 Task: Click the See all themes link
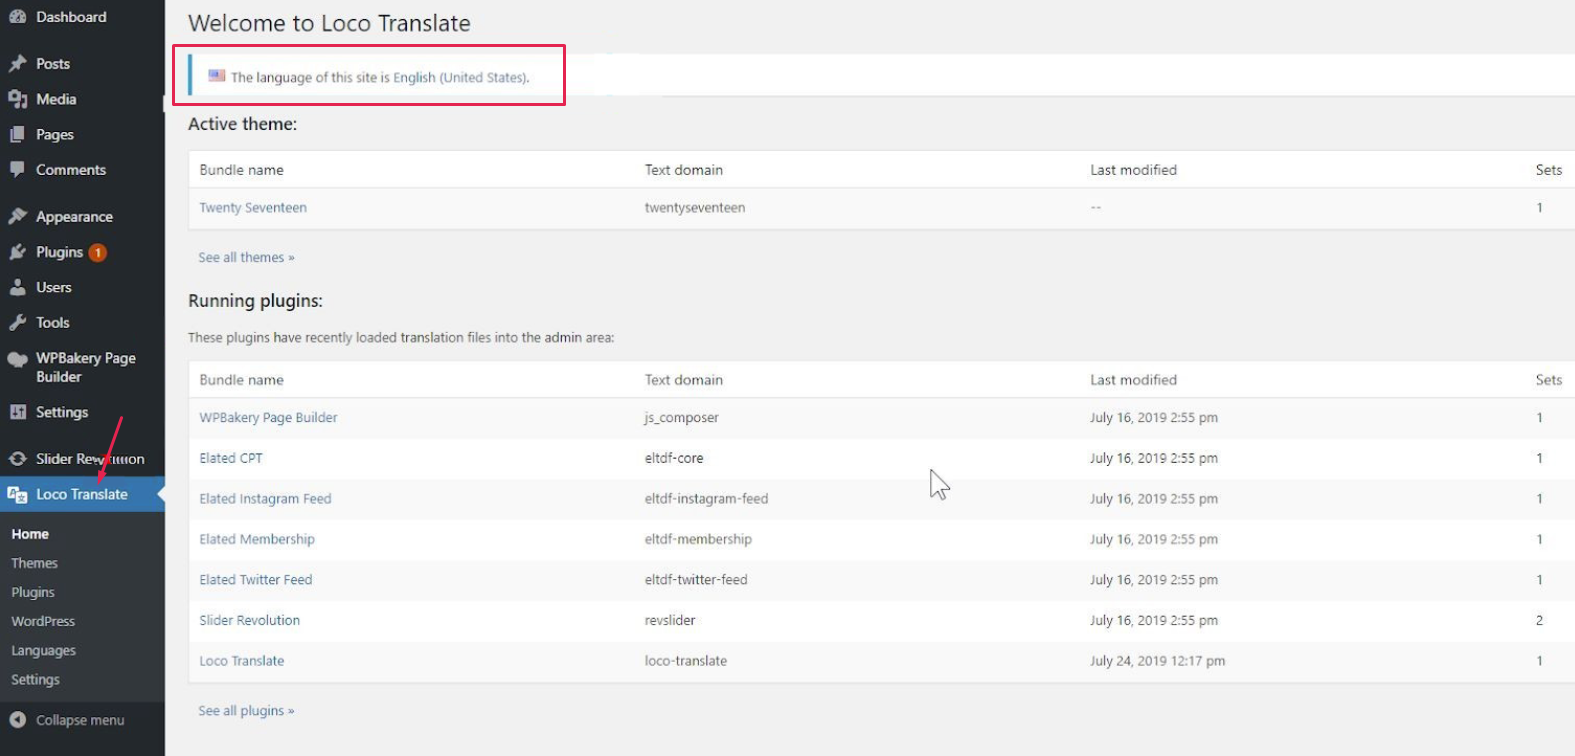point(246,257)
